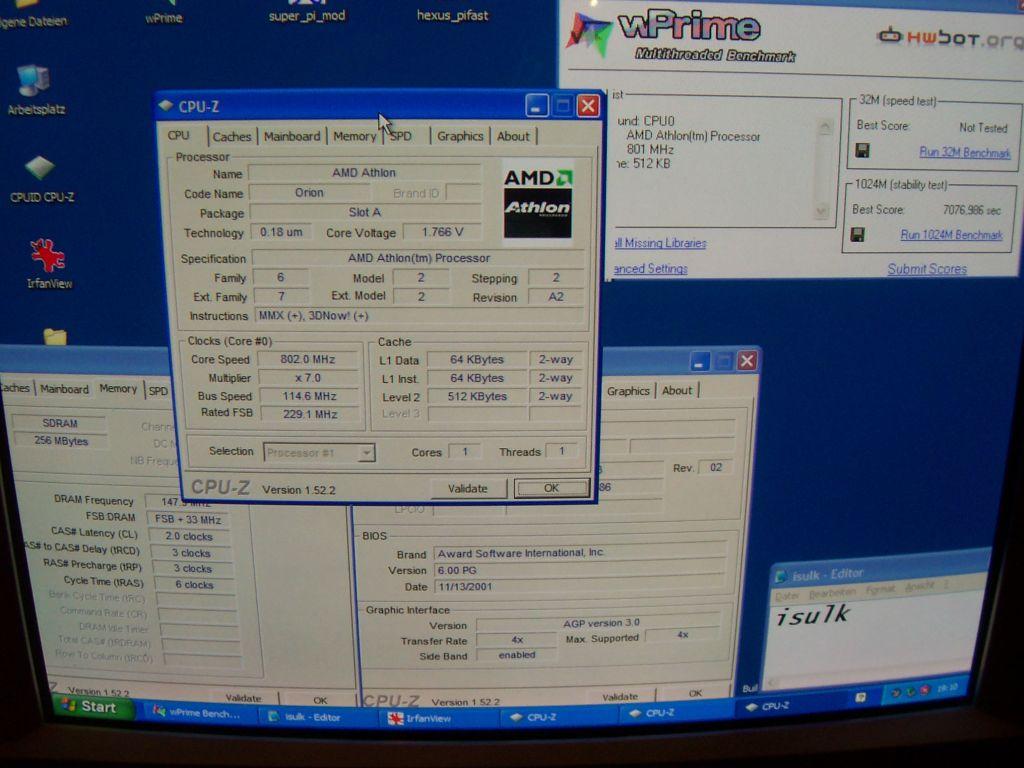The width and height of the screenshot is (1024, 768).
Task: Launch the CPUID CPU-Z desktop shortcut
Action: (x=40, y=179)
